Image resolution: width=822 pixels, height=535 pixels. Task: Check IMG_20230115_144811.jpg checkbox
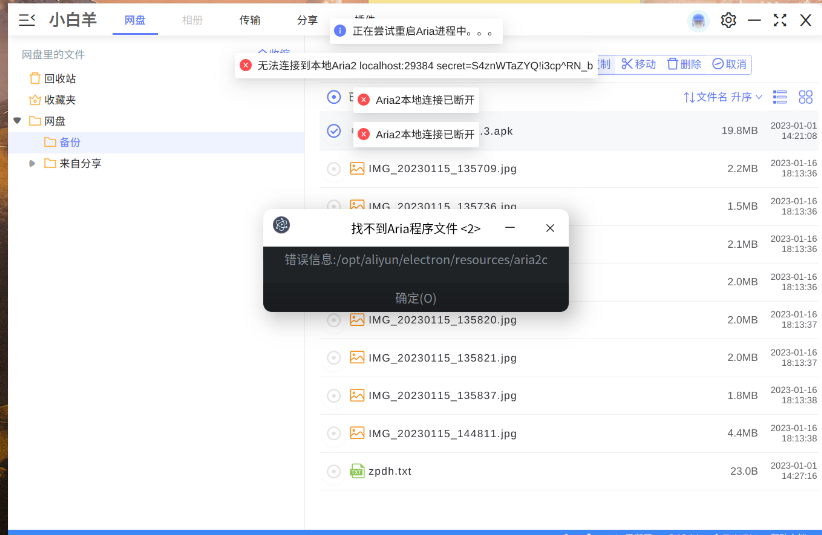click(334, 433)
